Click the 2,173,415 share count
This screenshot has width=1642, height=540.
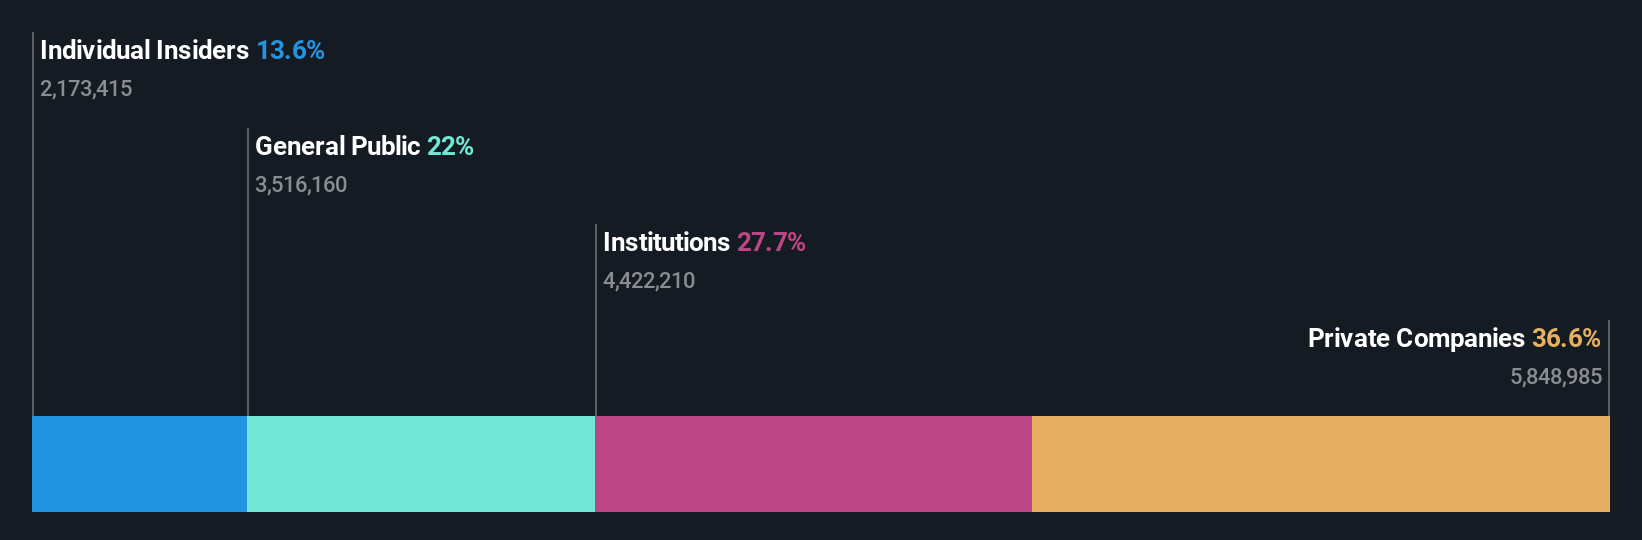click(x=86, y=88)
